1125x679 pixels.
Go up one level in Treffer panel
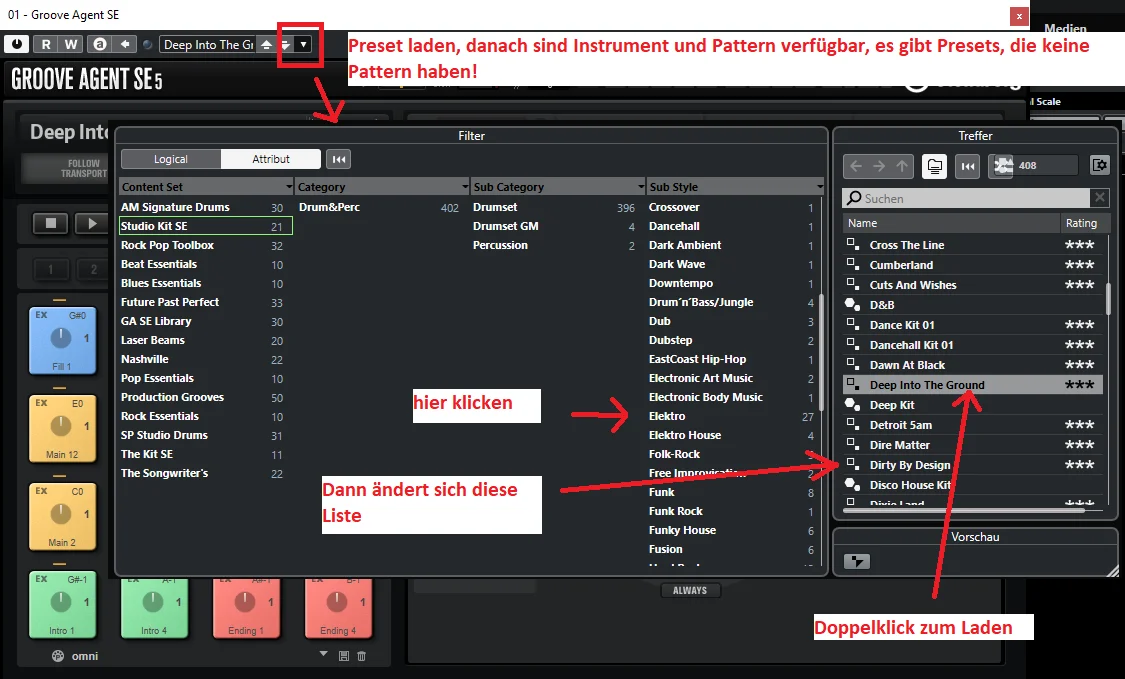click(902, 167)
